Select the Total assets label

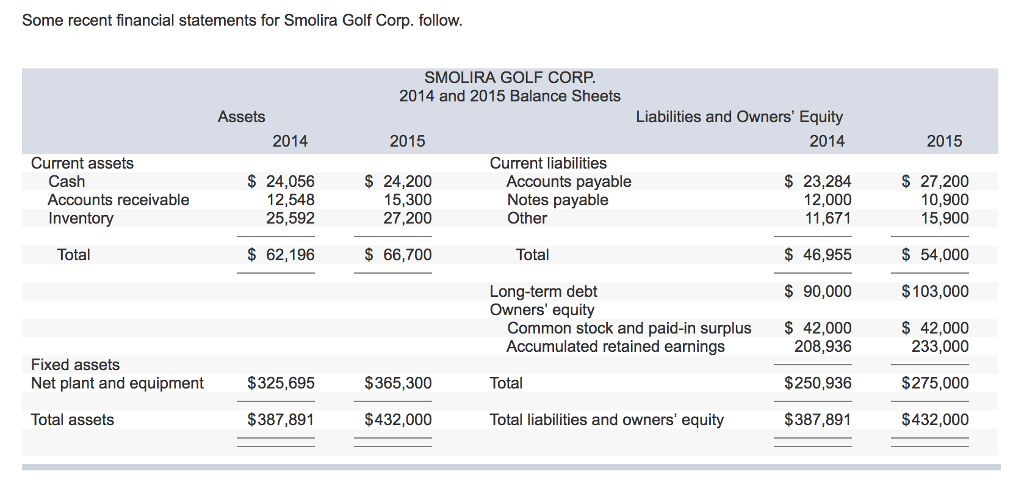point(72,420)
